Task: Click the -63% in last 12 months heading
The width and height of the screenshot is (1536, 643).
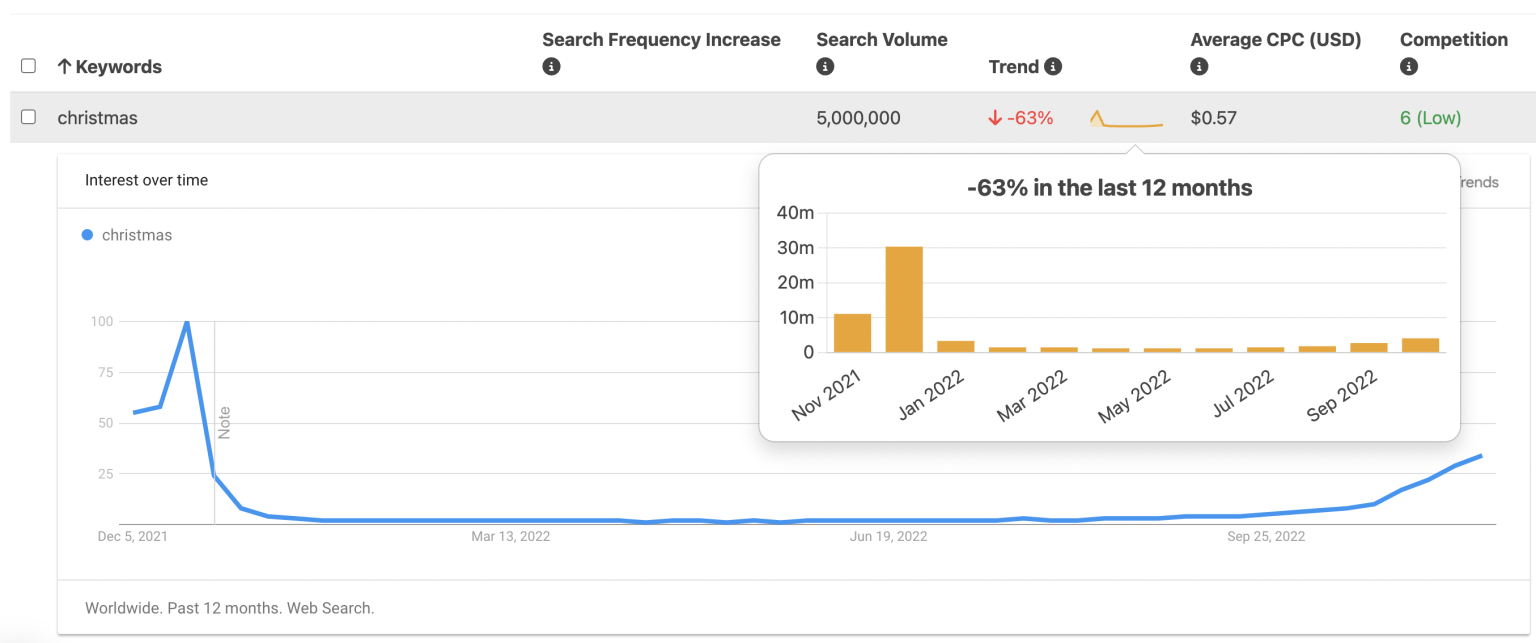Action: point(1110,187)
